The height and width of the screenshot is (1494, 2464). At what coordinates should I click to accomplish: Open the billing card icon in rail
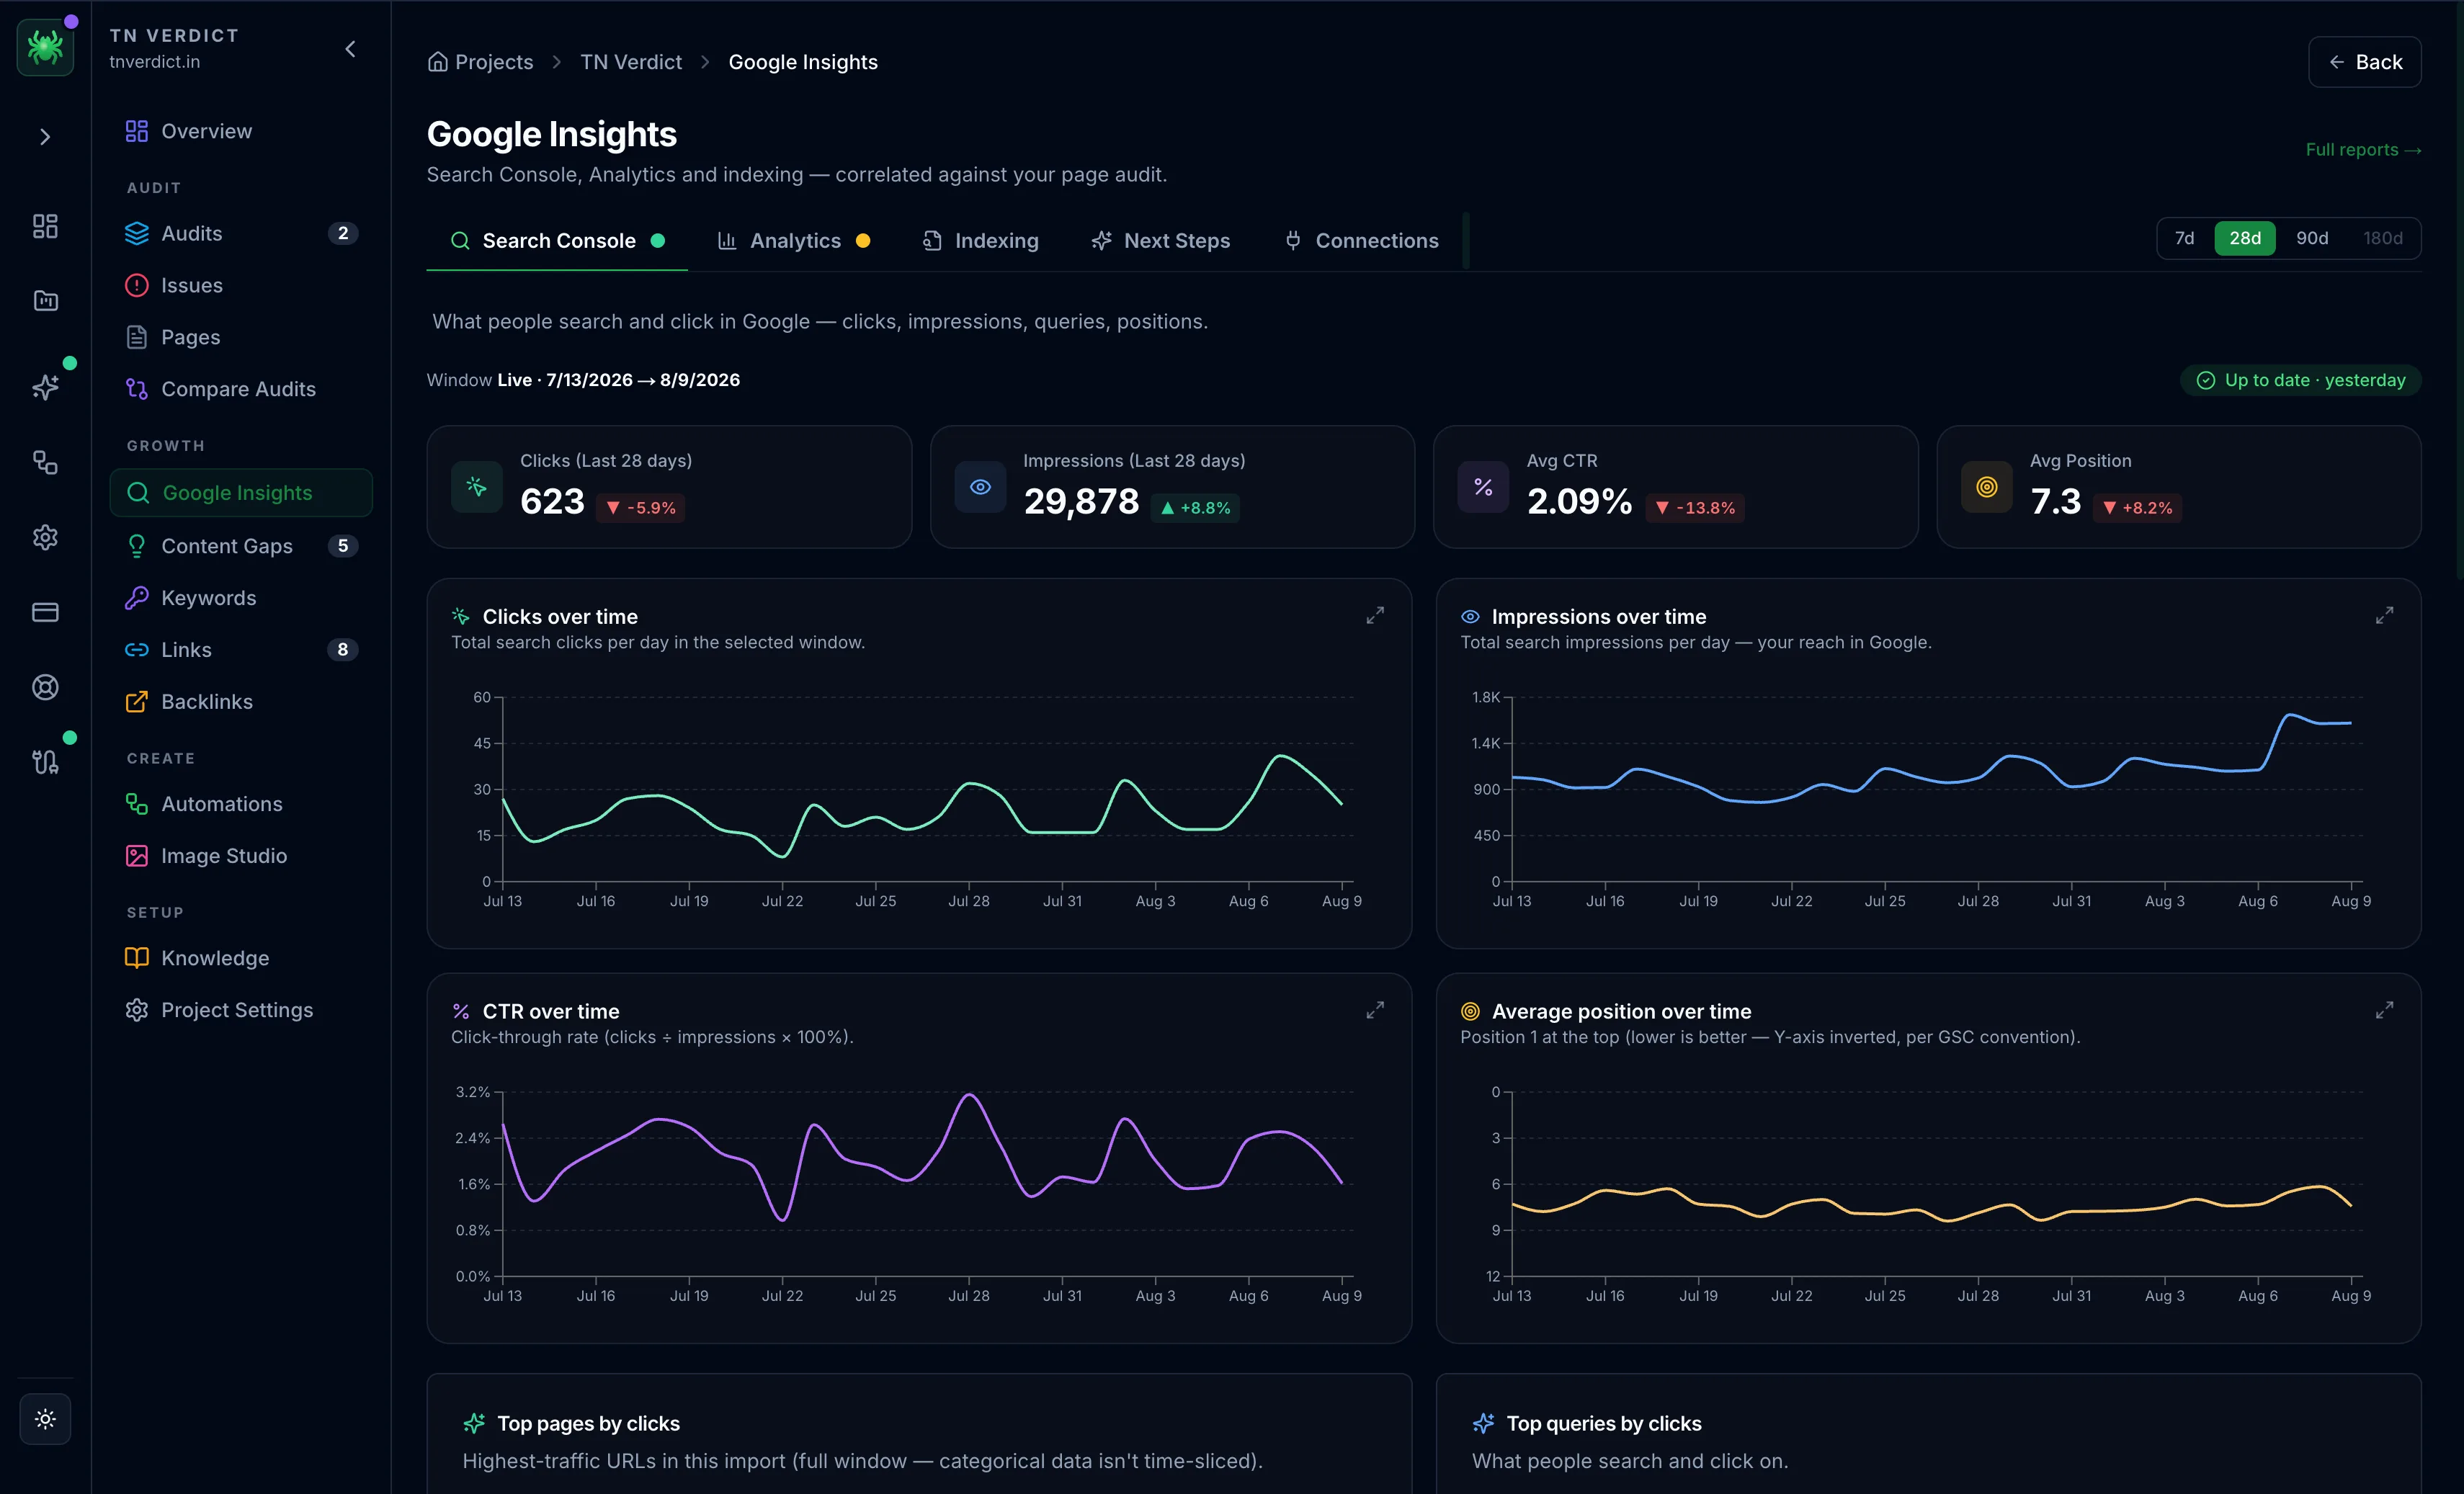[x=45, y=612]
